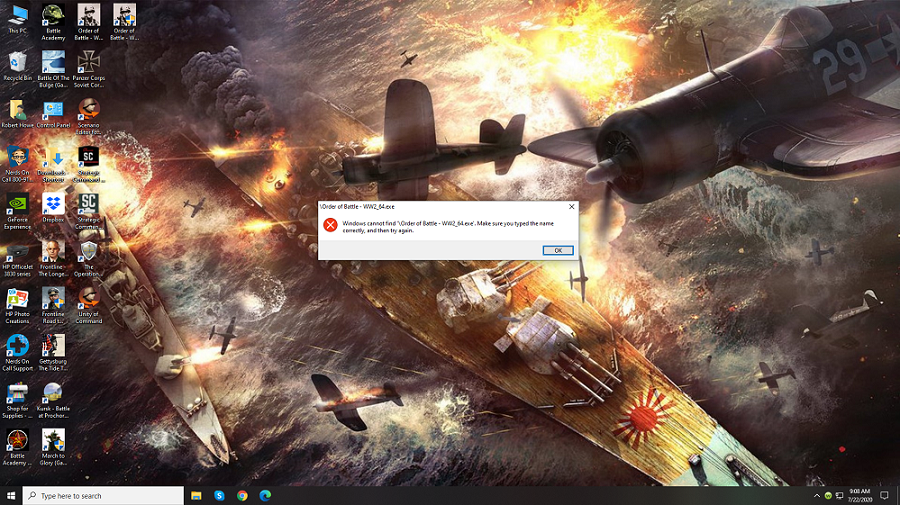Select the Battle Academy helmet shortcut icon

tap(53, 22)
